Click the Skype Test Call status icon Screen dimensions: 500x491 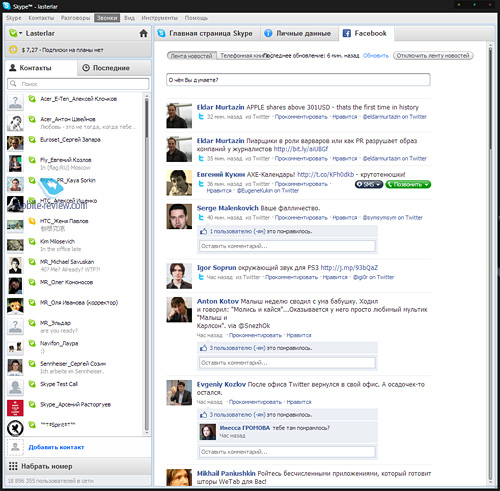32,384
